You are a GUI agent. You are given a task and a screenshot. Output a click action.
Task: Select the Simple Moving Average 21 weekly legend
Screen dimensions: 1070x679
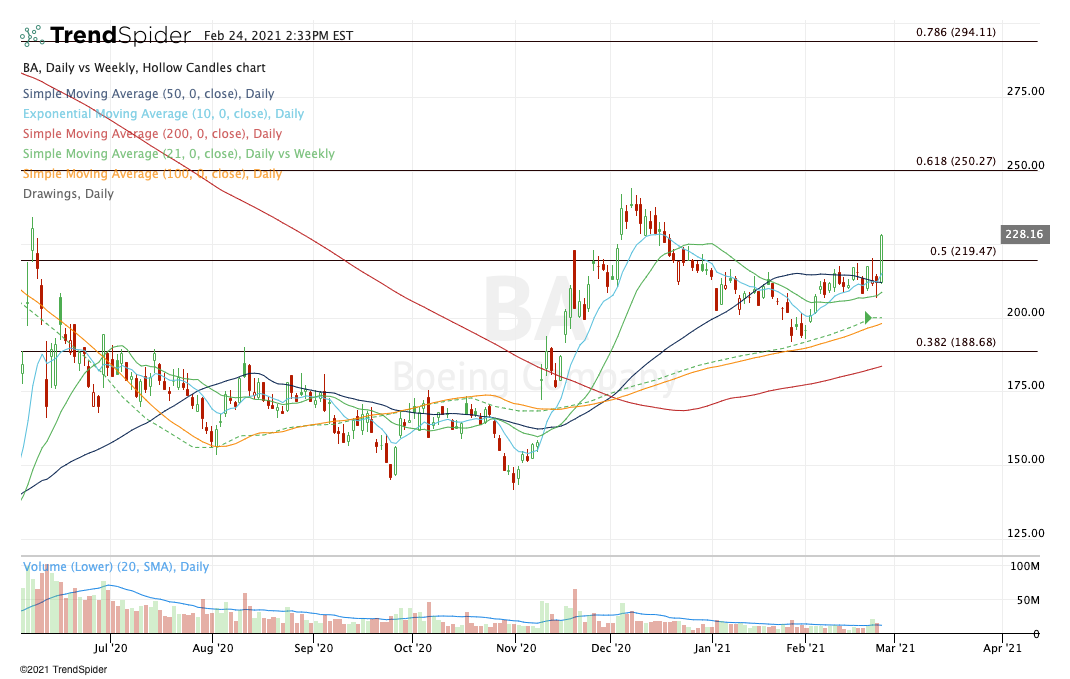click(179, 154)
